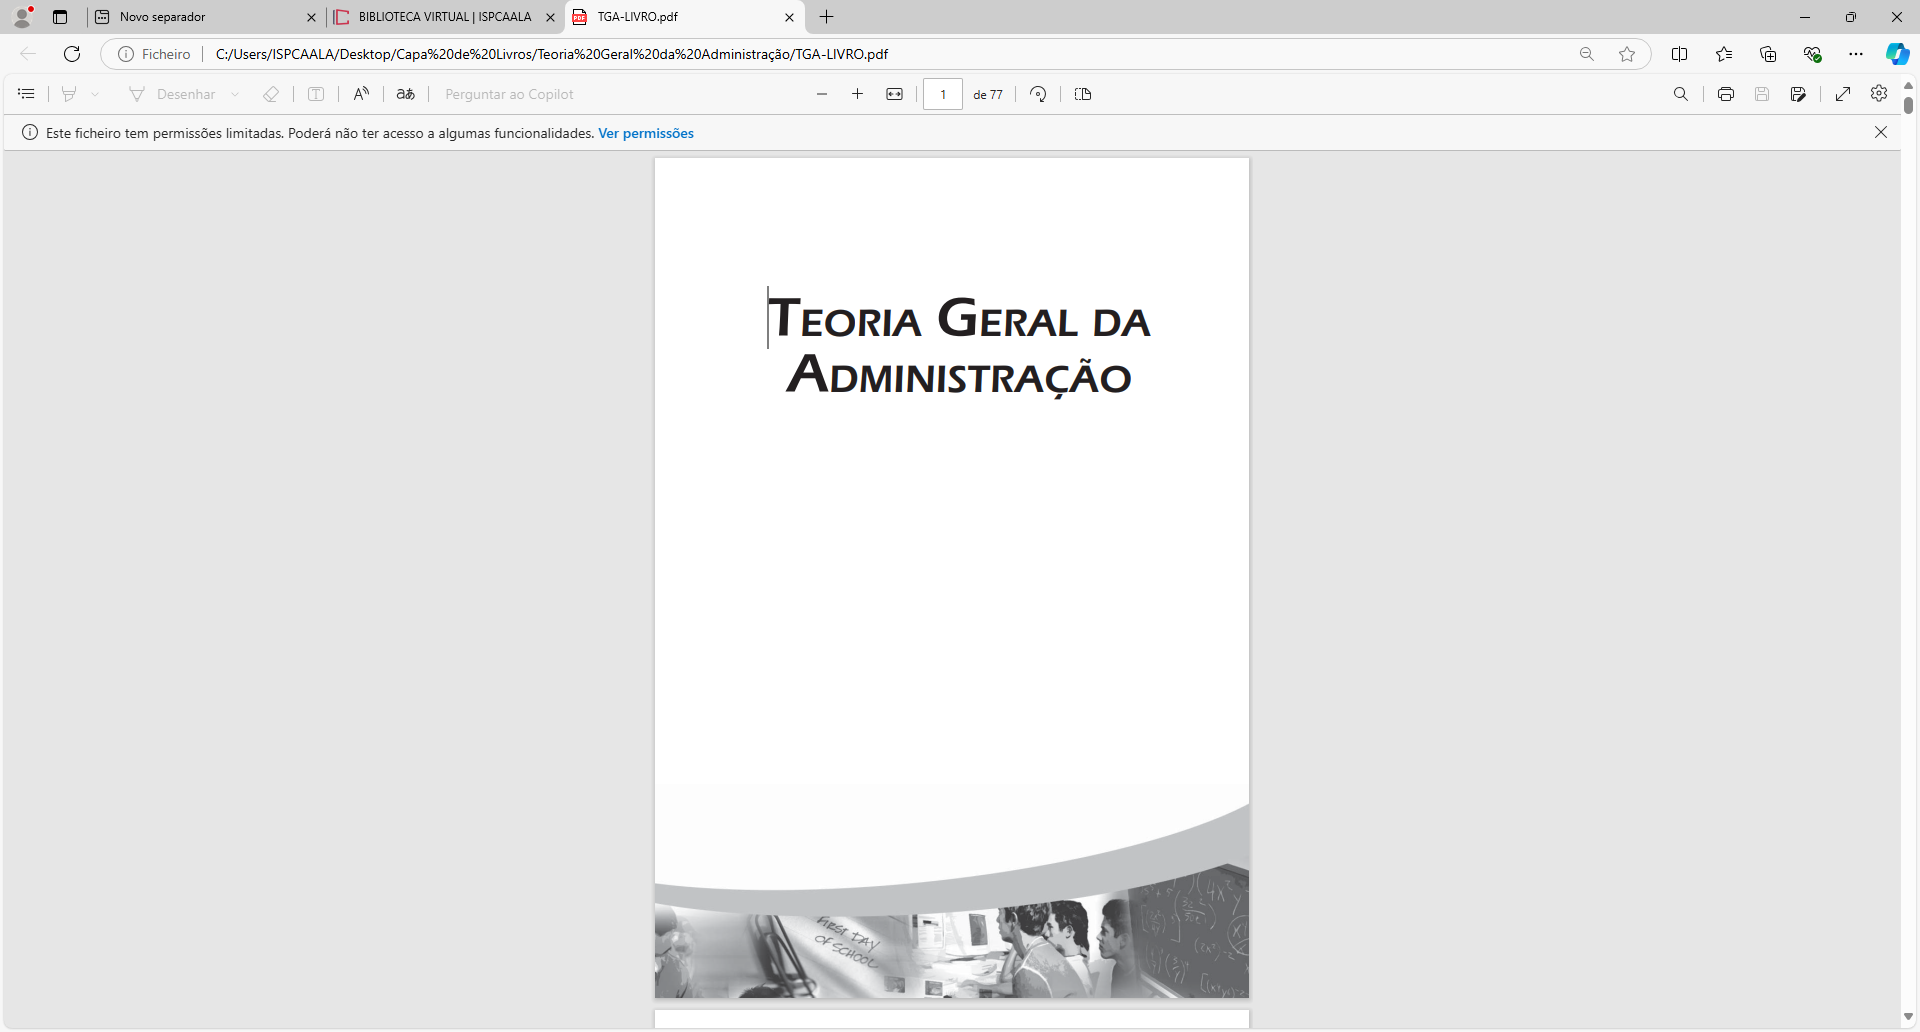This screenshot has width=1920, height=1032.
Task: Open PDF viewer settings
Action: (x=1879, y=93)
